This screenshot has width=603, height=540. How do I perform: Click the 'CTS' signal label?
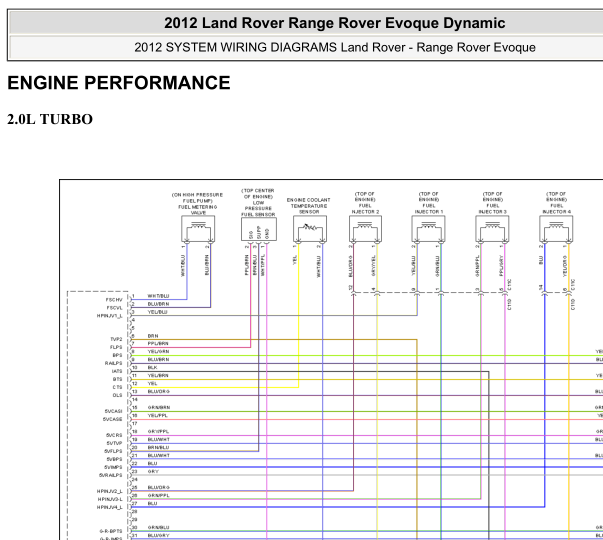117,387
